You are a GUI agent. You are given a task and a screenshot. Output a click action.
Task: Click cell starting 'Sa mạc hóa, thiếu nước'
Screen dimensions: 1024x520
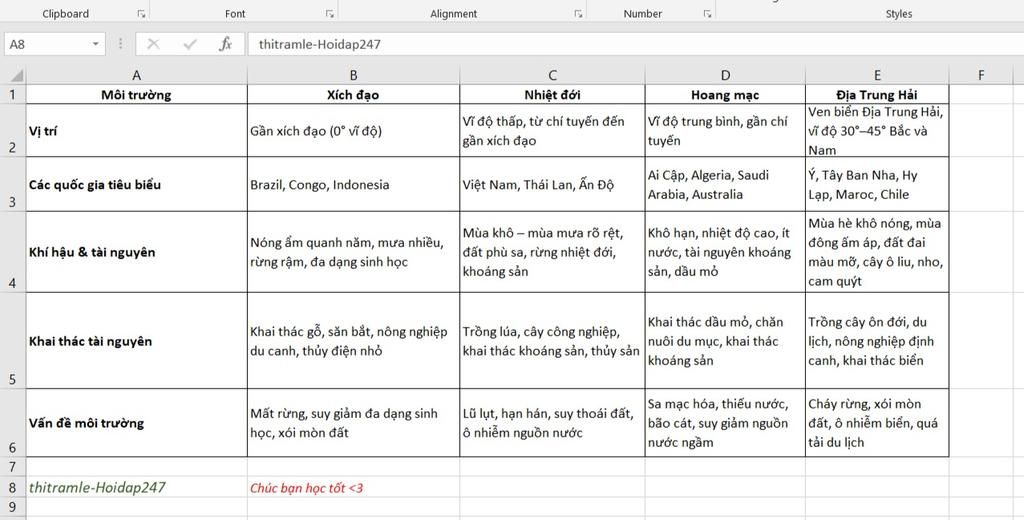(x=725, y=422)
